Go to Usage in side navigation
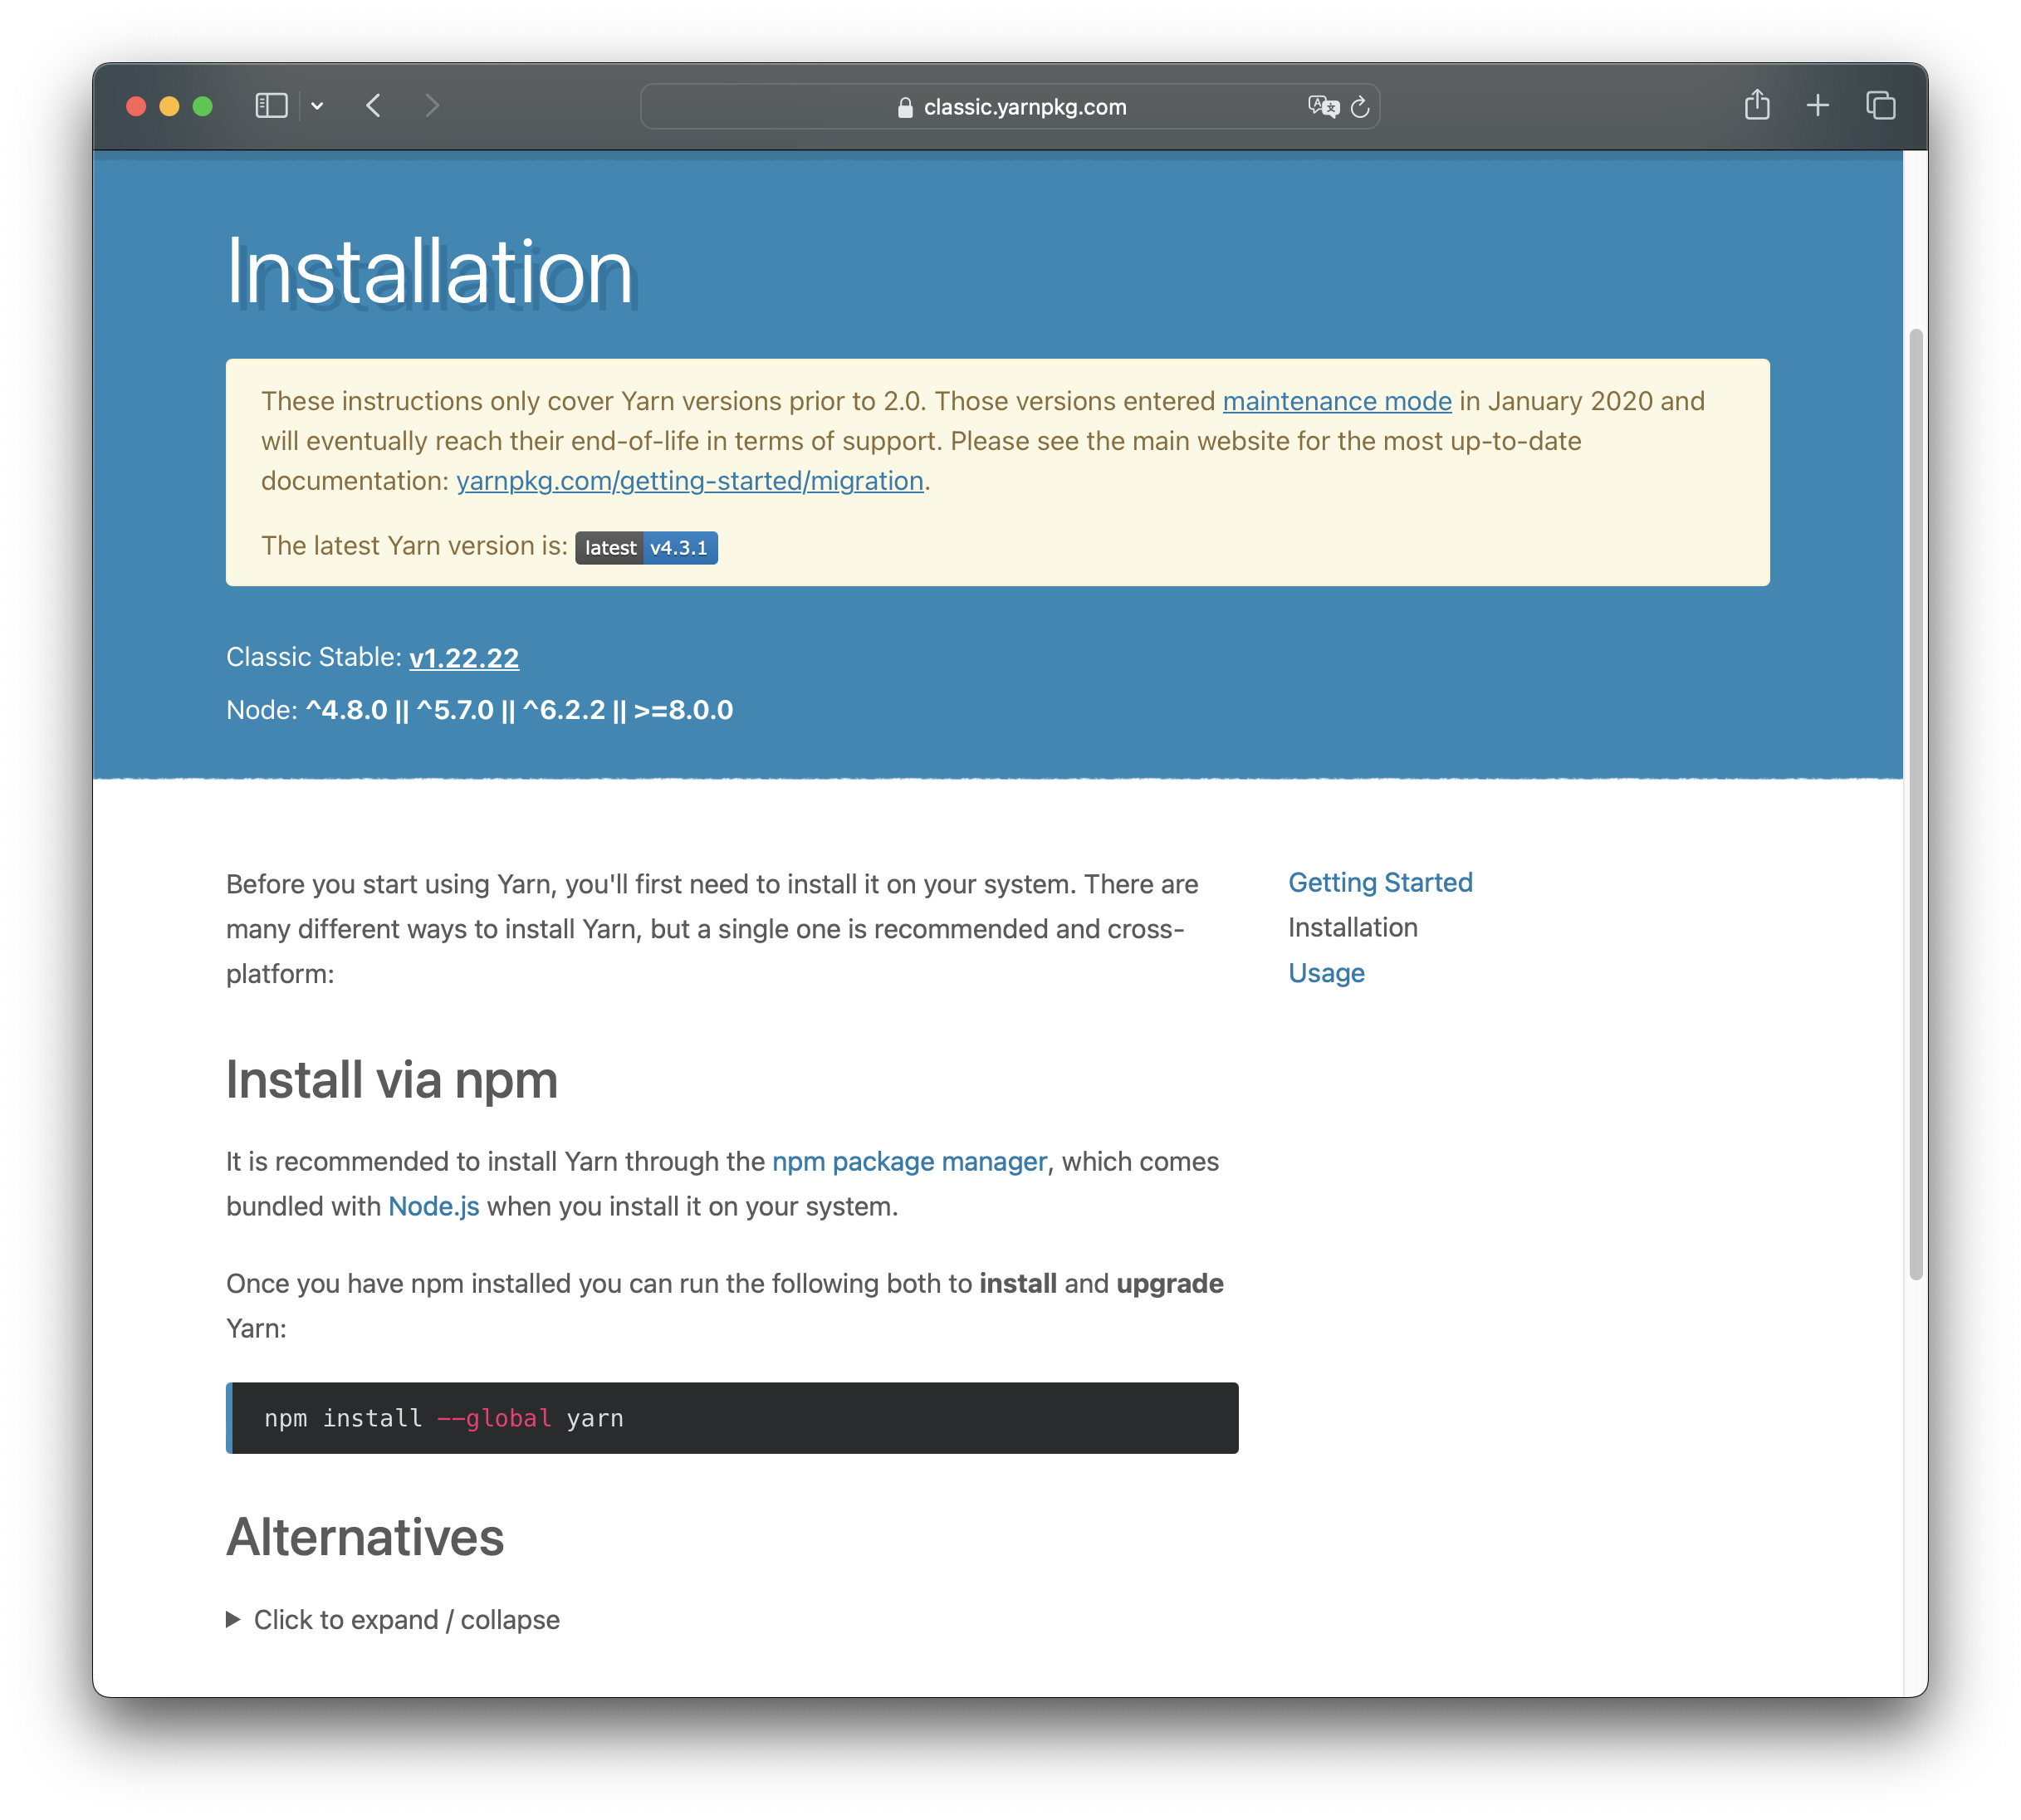This screenshot has width=2021, height=1820. [1325, 973]
